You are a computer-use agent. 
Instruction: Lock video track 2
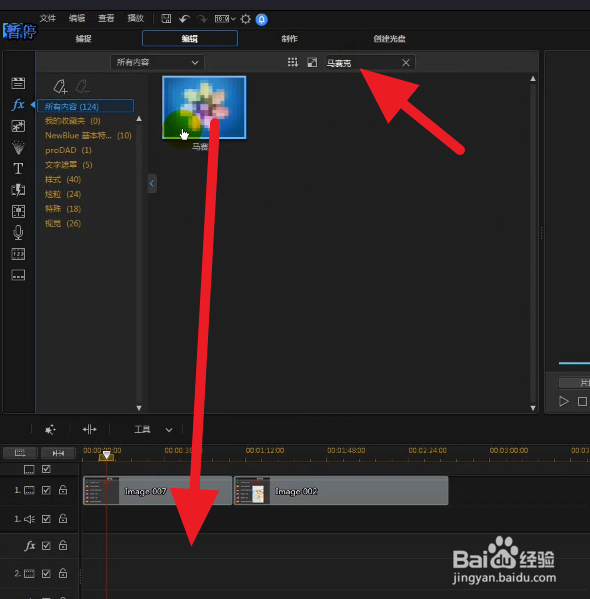click(x=63, y=573)
